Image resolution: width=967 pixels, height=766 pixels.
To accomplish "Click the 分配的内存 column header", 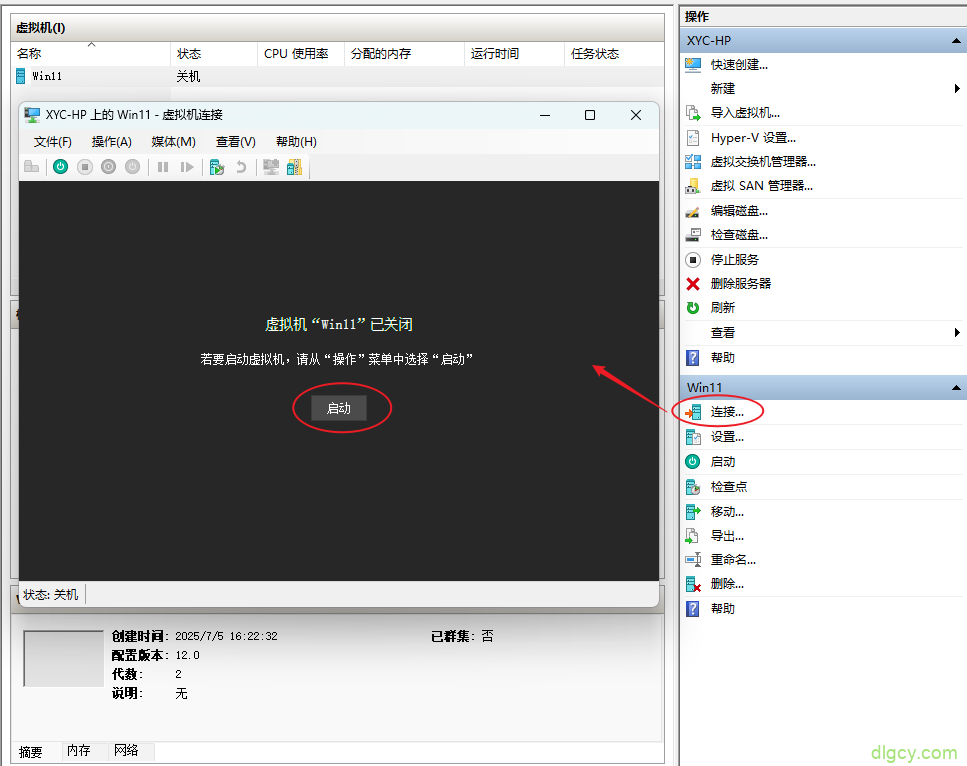I will coord(404,54).
